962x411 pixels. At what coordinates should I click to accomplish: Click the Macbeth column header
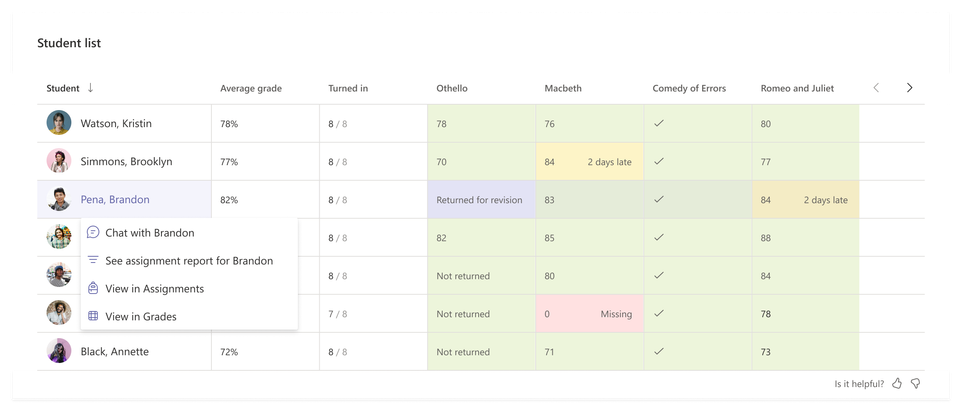click(563, 88)
